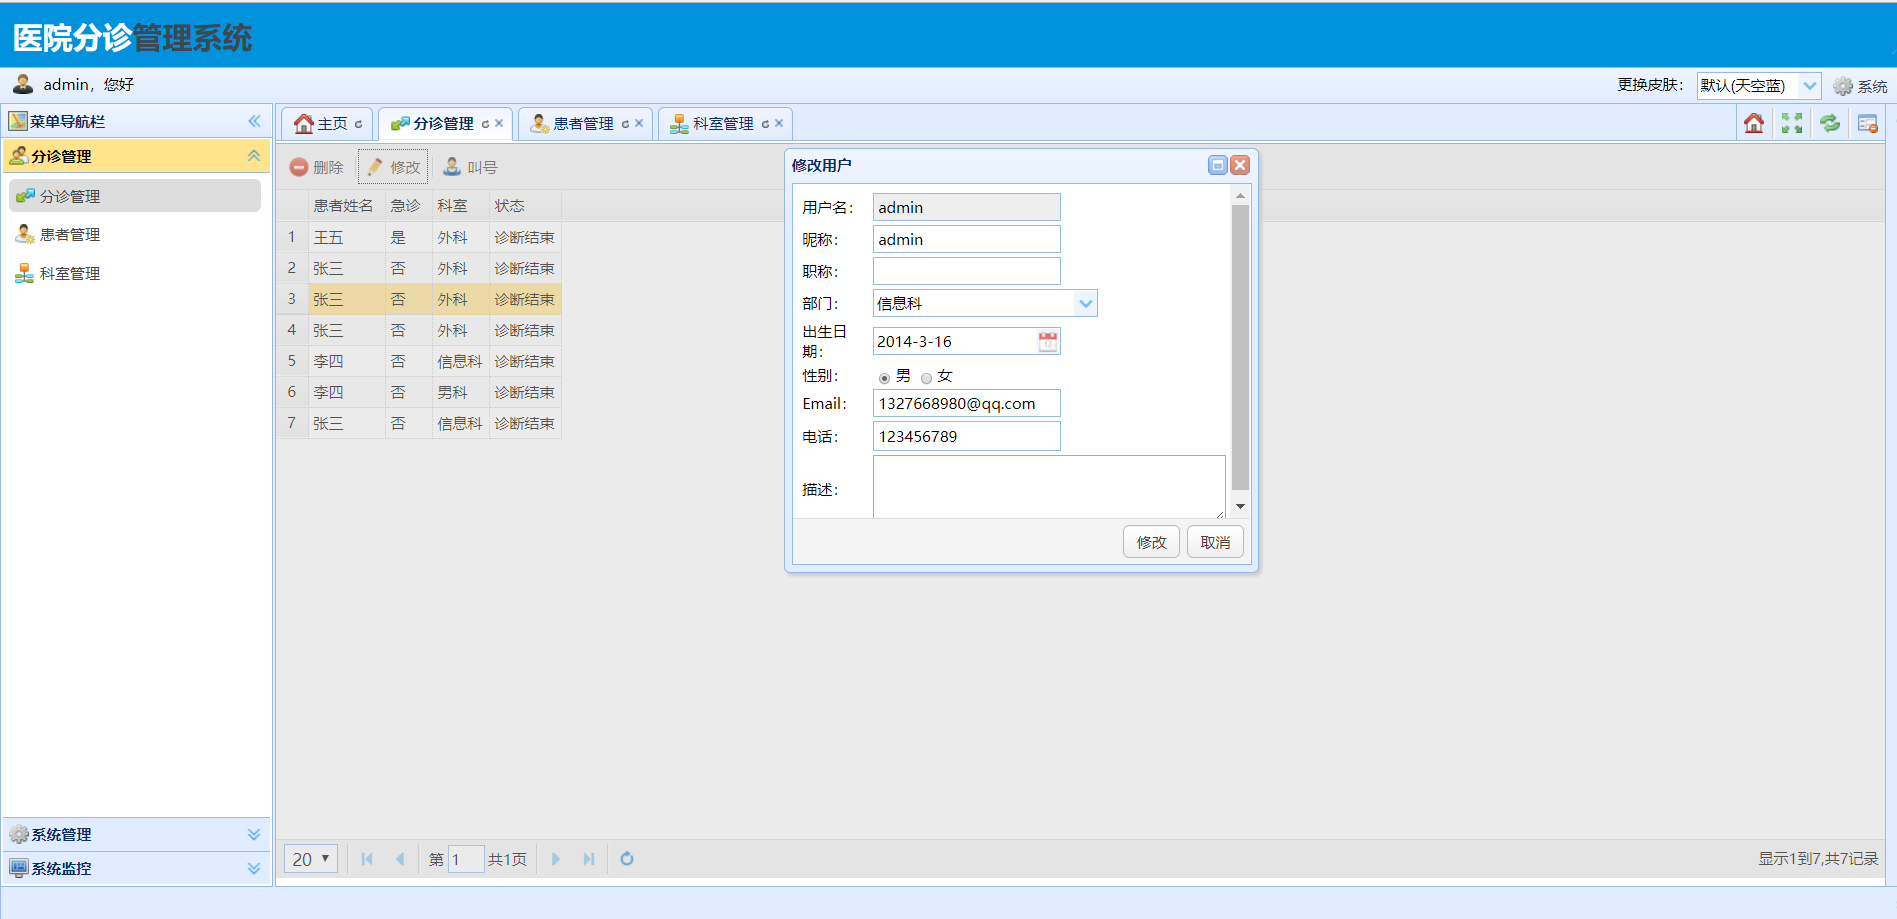Click the 叫号 toolbar button

pos(470,167)
